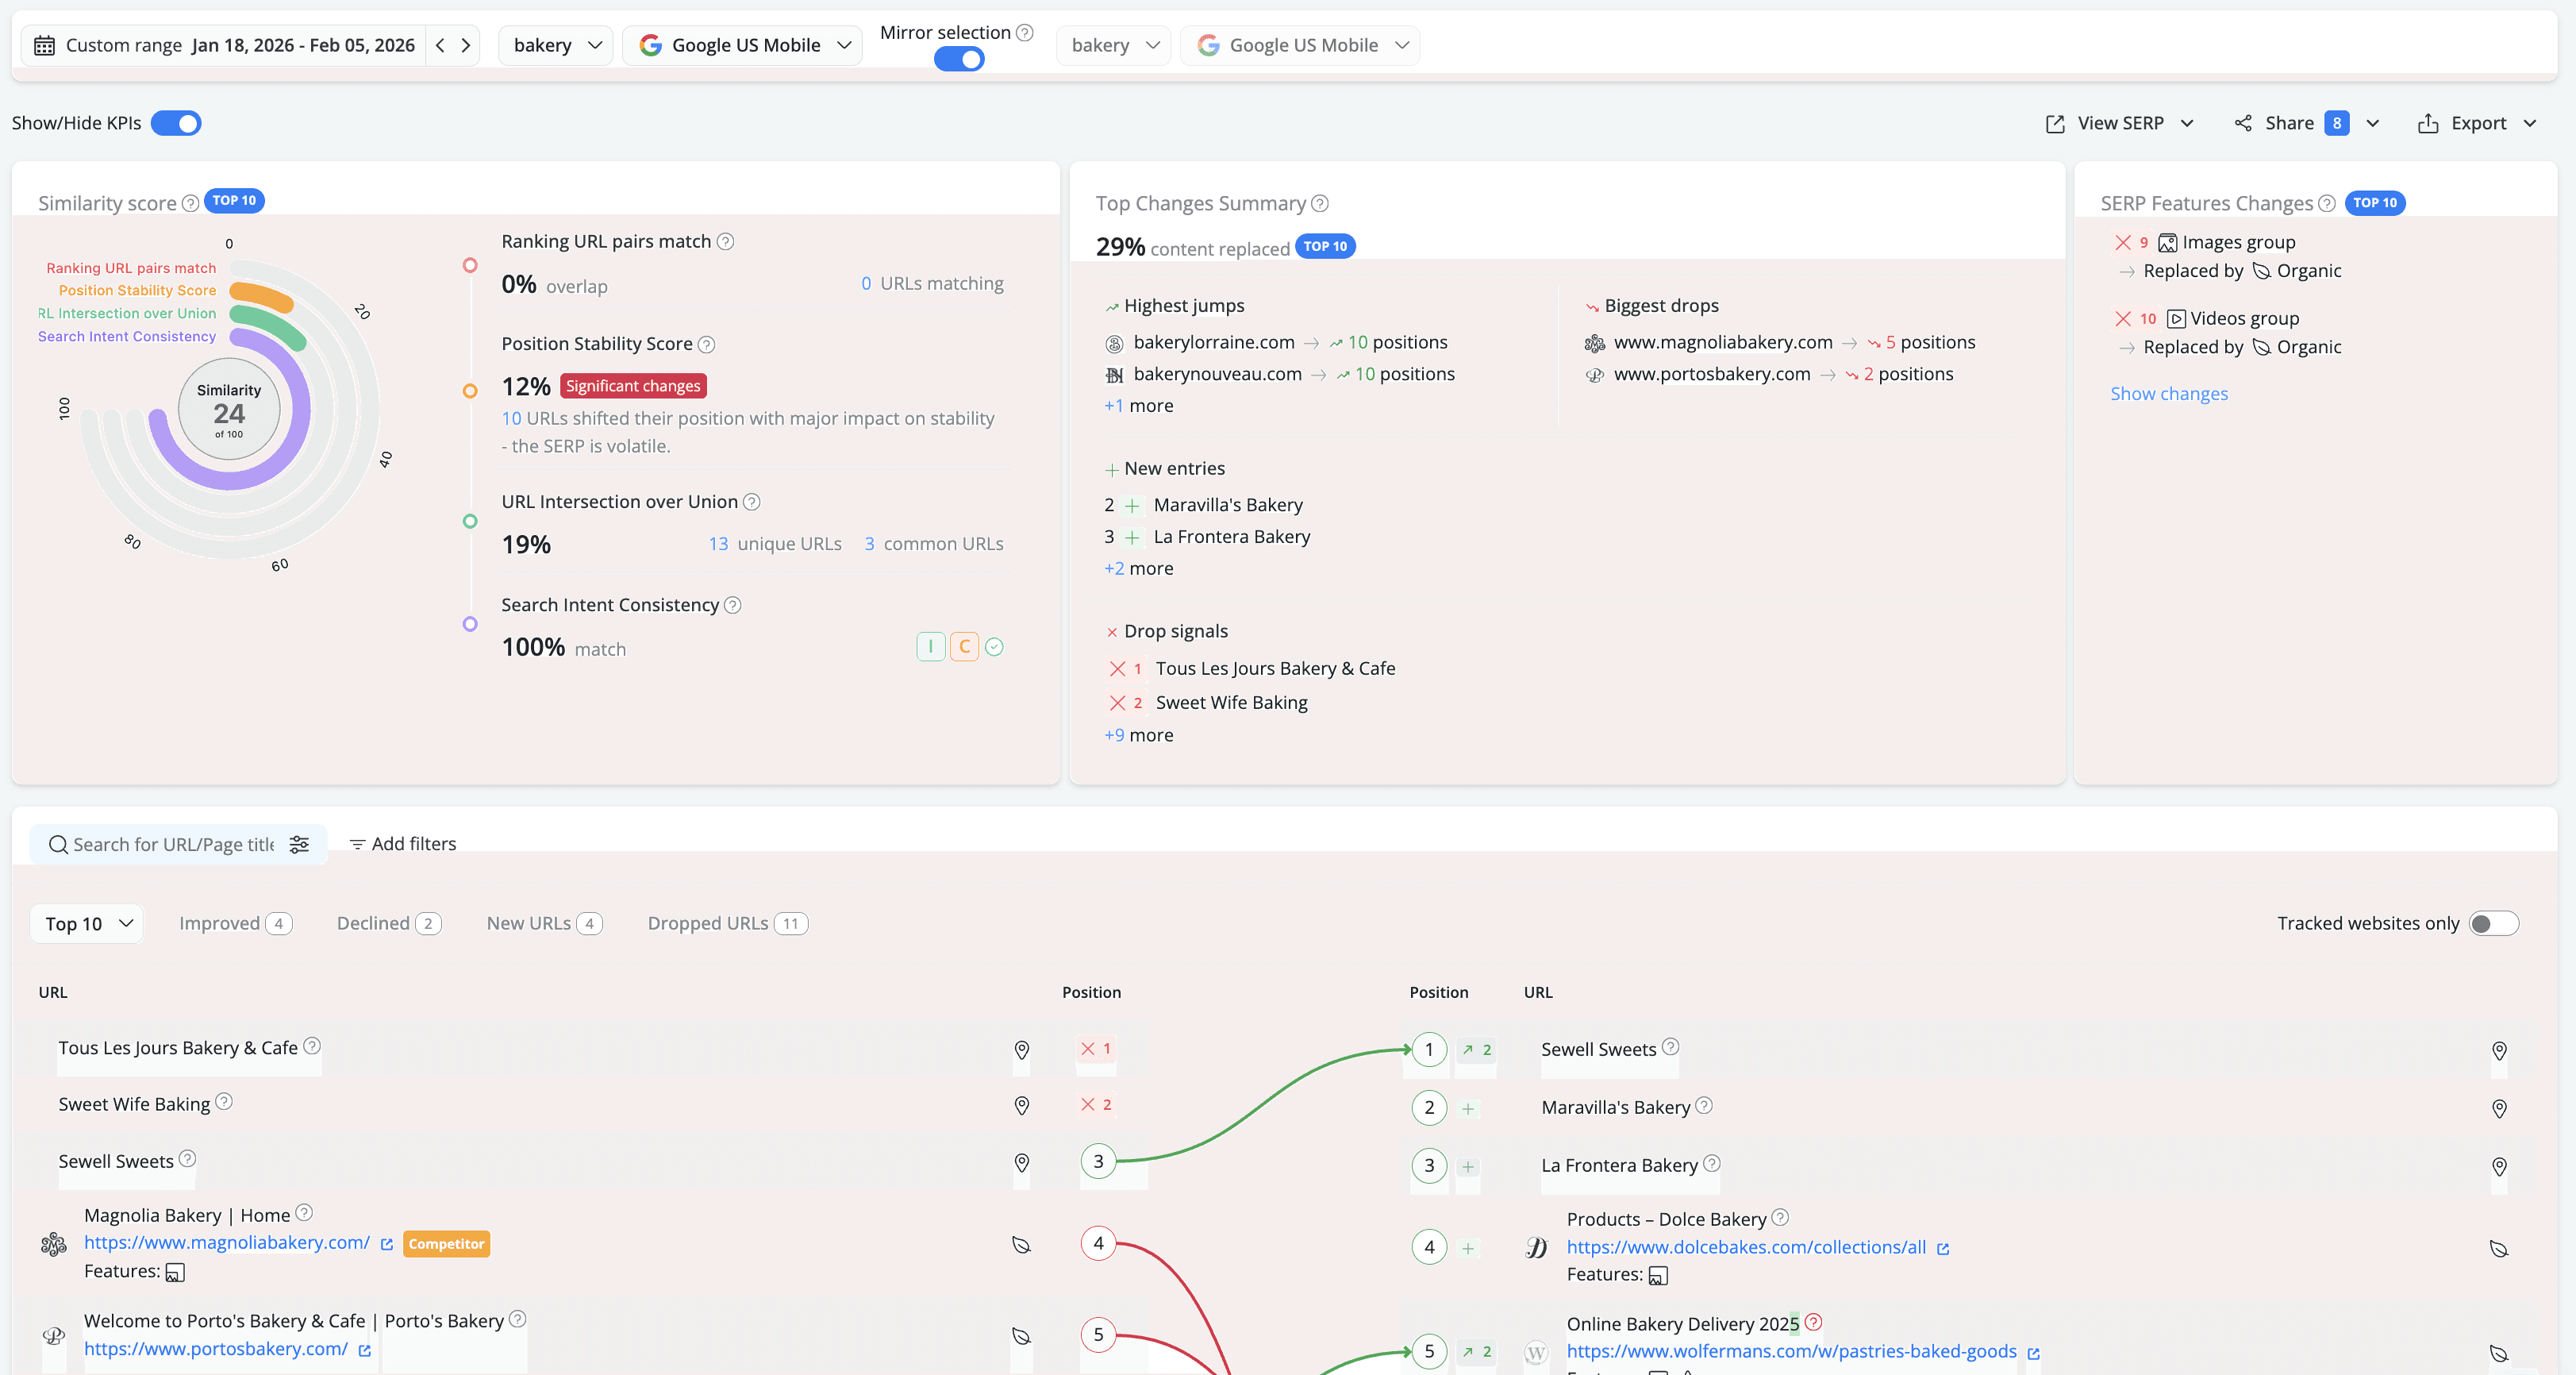2576x1375 pixels.
Task: Click the Videos group icon in SERP Features Changes
Action: 2176,318
